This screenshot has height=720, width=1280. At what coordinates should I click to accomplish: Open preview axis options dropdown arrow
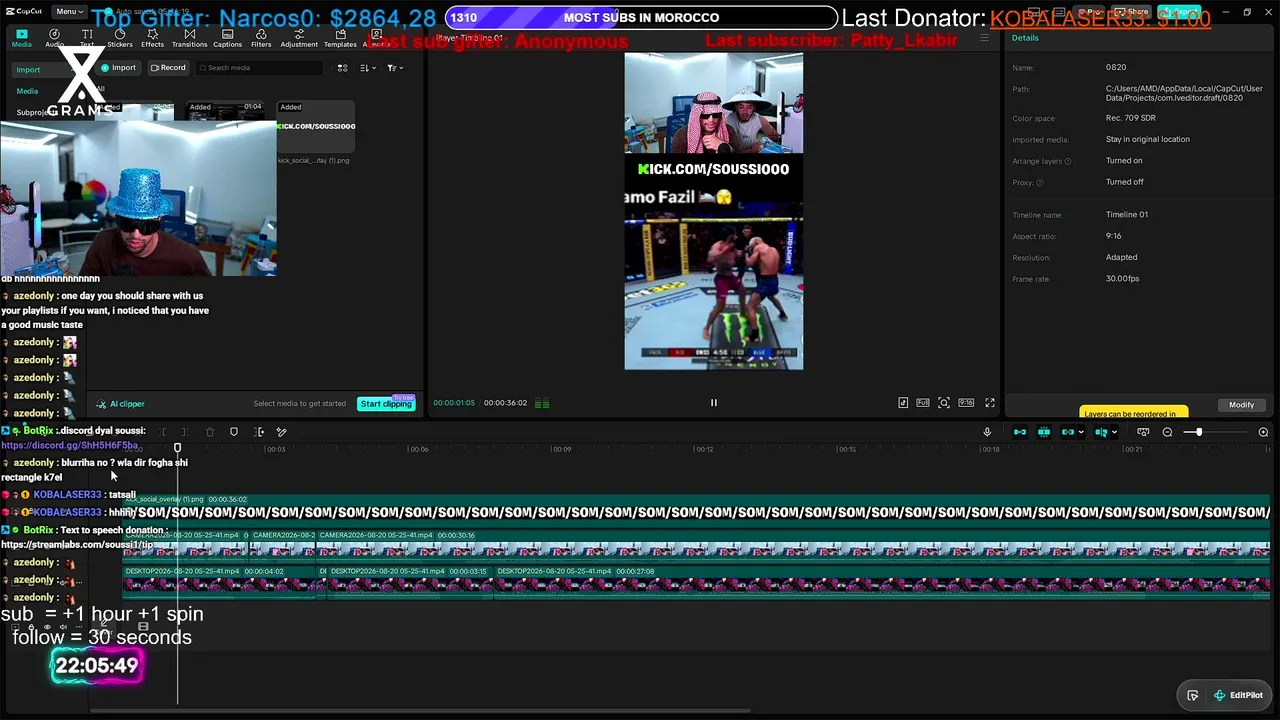pyautogui.click(x=1114, y=433)
